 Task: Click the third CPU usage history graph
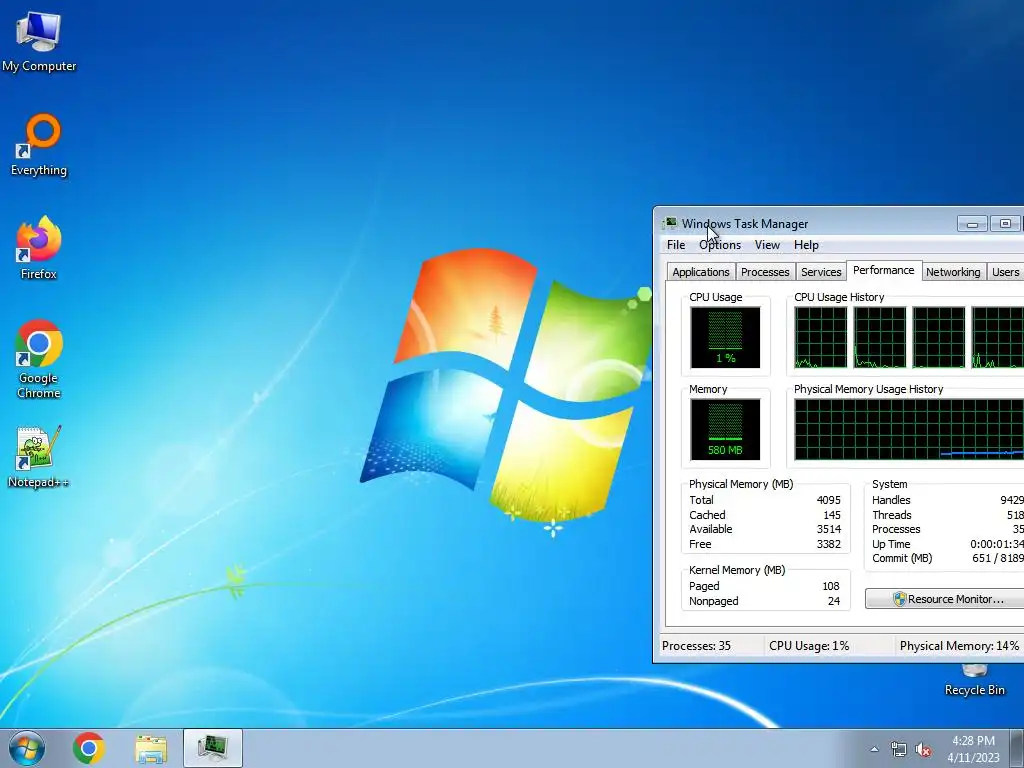(938, 338)
